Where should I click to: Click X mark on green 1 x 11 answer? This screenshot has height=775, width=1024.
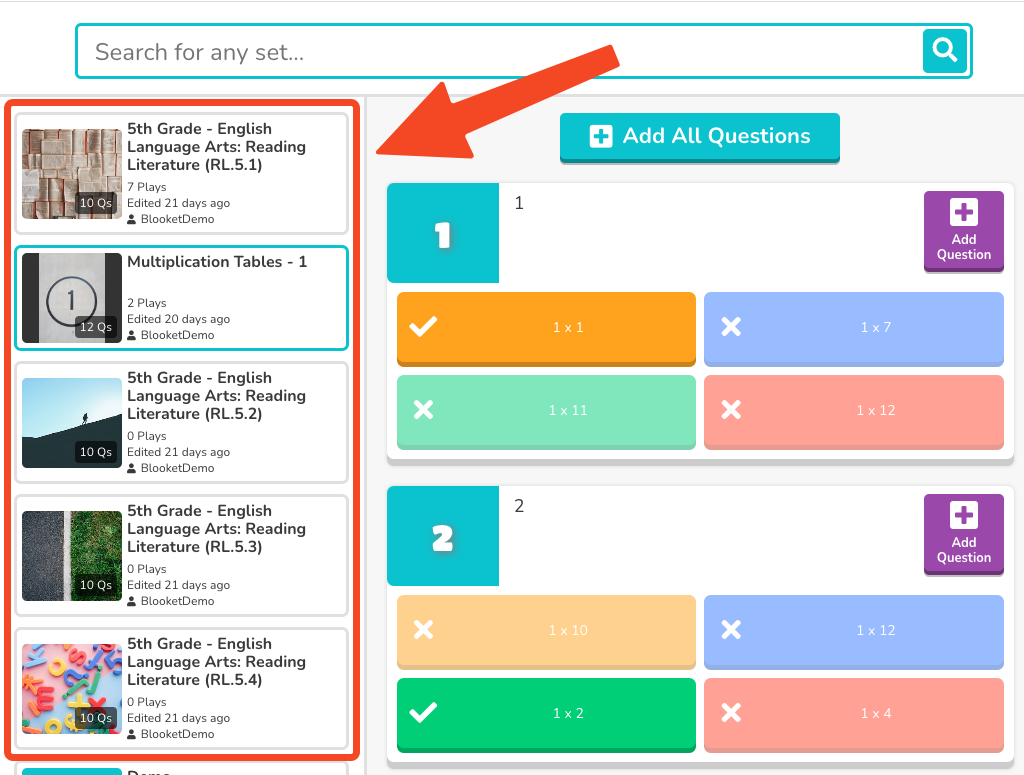pos(423,409)
